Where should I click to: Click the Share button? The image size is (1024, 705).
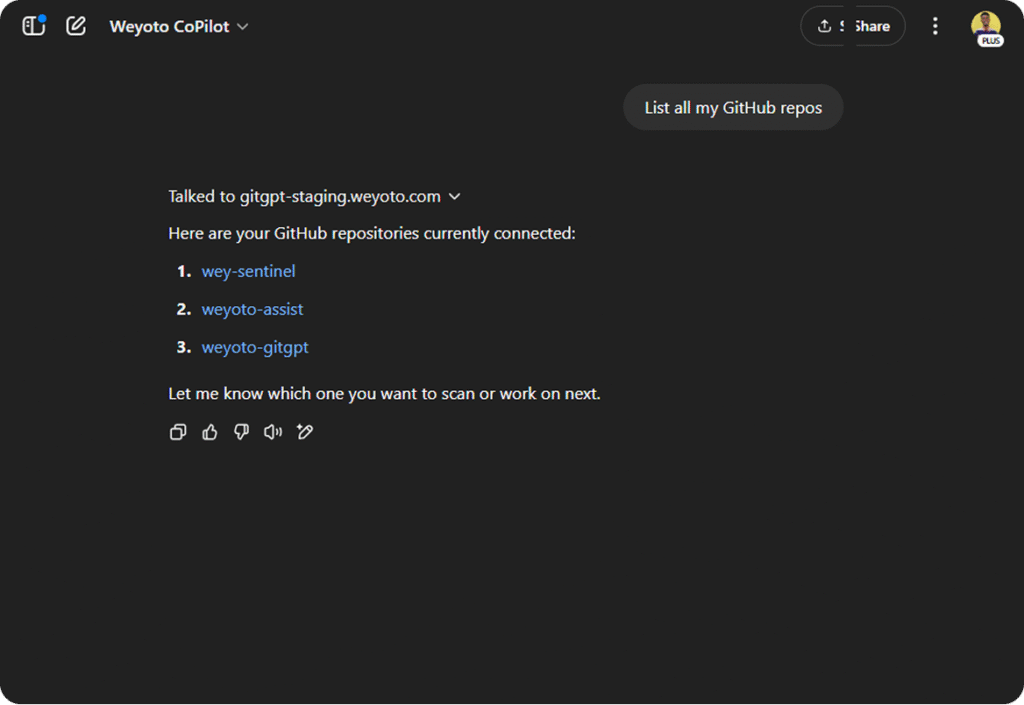click(x=853, y=26)
